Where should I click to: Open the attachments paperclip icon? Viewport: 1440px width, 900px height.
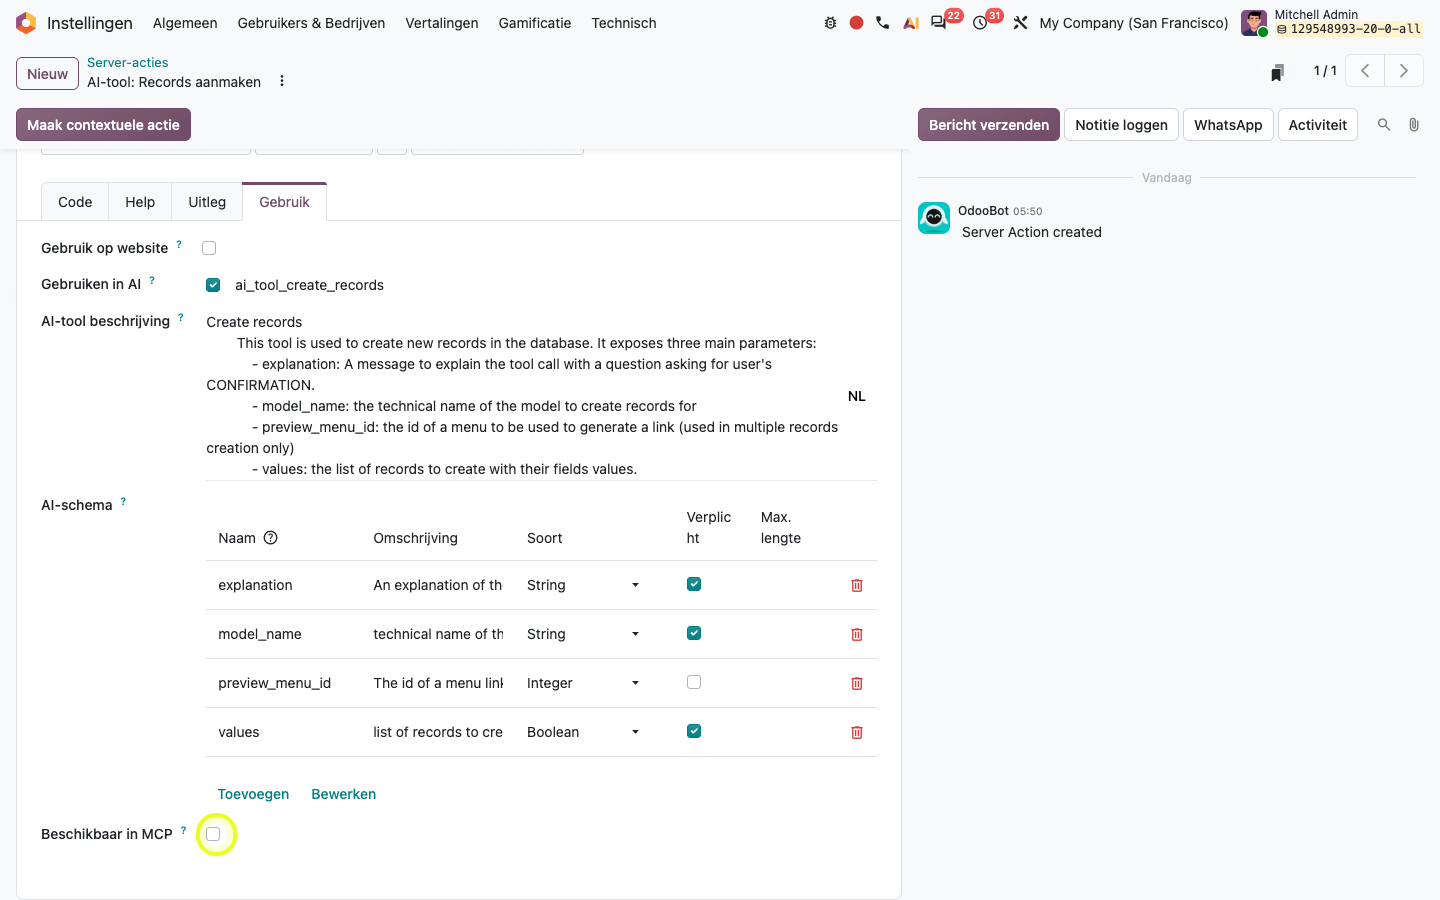tap(1414, 125)
